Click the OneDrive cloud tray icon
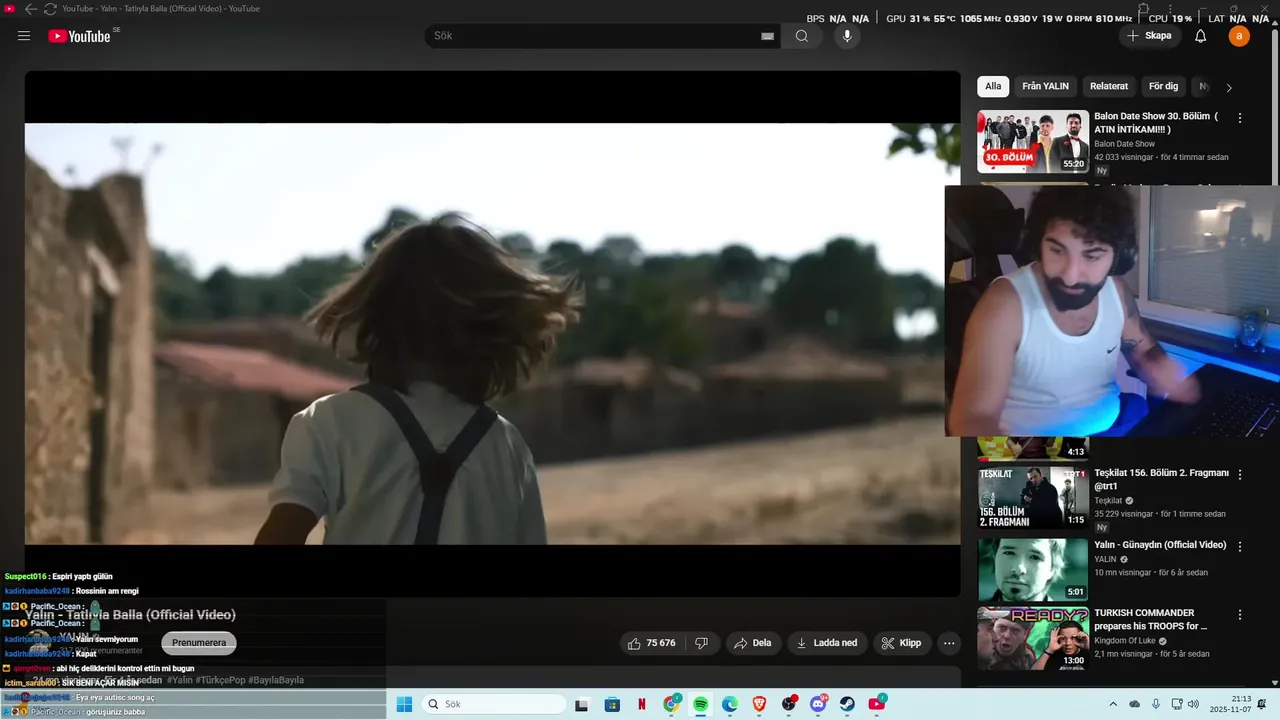The image size is (1280, 720). (1135, 705)
